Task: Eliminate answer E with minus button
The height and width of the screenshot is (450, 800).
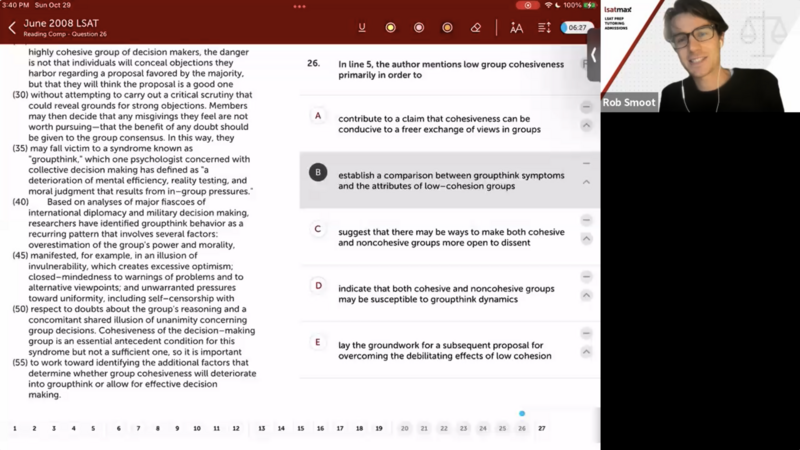Action: tap(586, 333)
